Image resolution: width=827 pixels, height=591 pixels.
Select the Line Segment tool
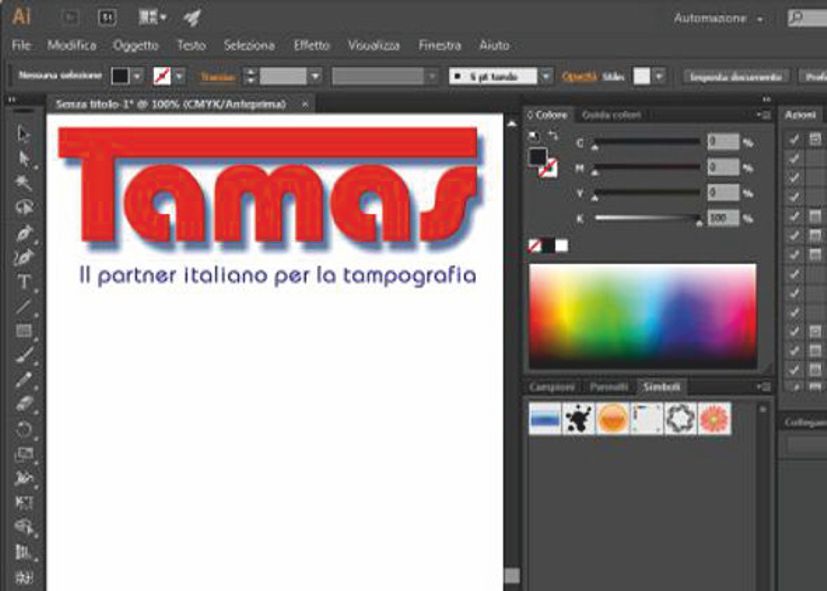[23, 306]
